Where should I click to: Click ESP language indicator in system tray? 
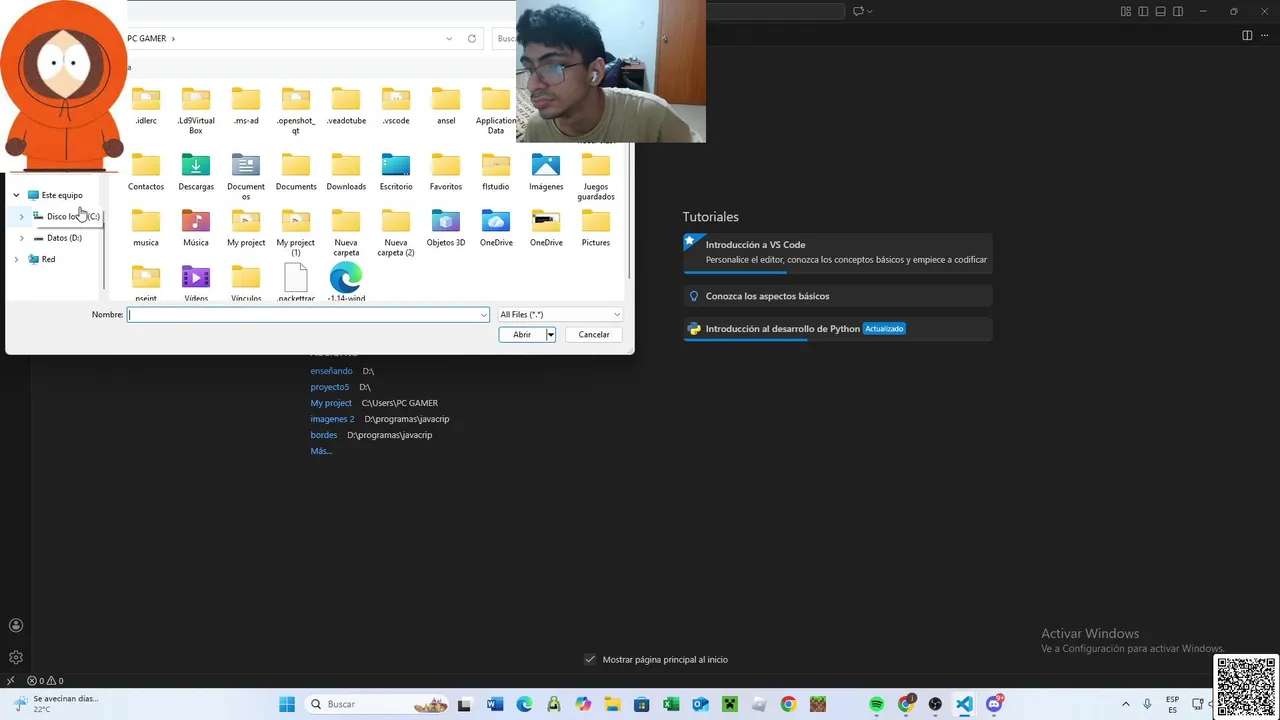[1172, 704]
